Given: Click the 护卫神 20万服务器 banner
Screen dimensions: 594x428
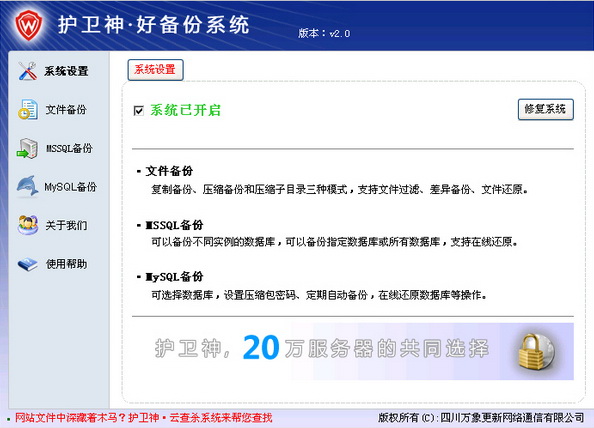Looking at the screenshot, I should click(353, 351).
